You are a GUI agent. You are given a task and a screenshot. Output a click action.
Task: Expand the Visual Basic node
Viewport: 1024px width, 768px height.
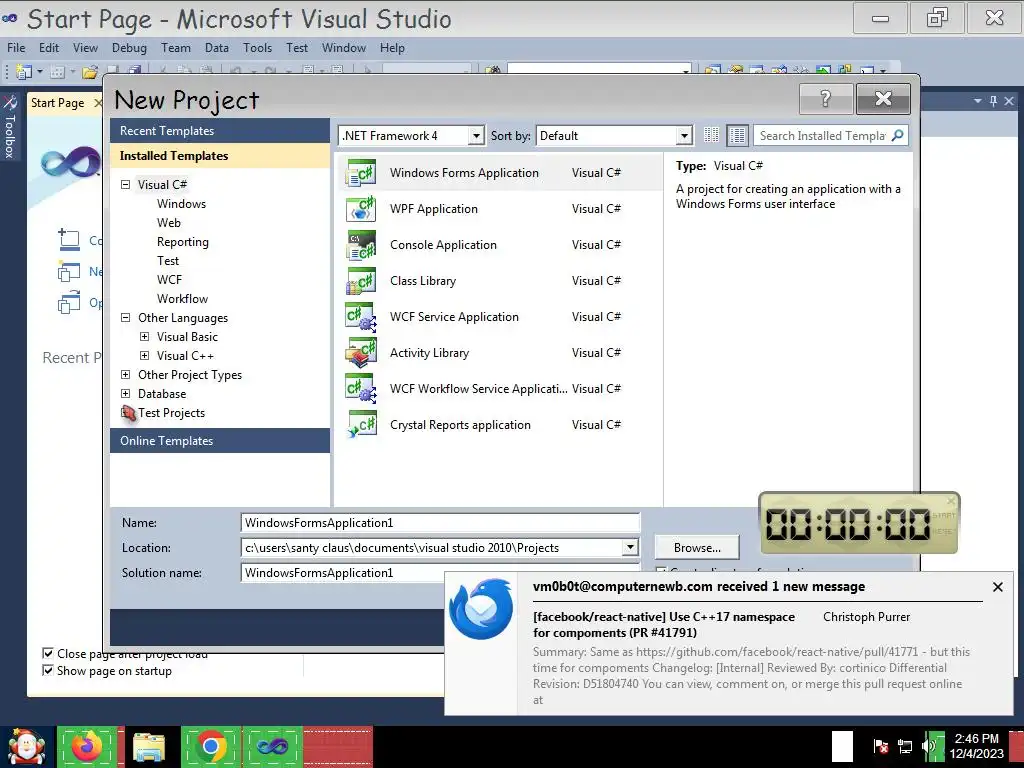144,337
